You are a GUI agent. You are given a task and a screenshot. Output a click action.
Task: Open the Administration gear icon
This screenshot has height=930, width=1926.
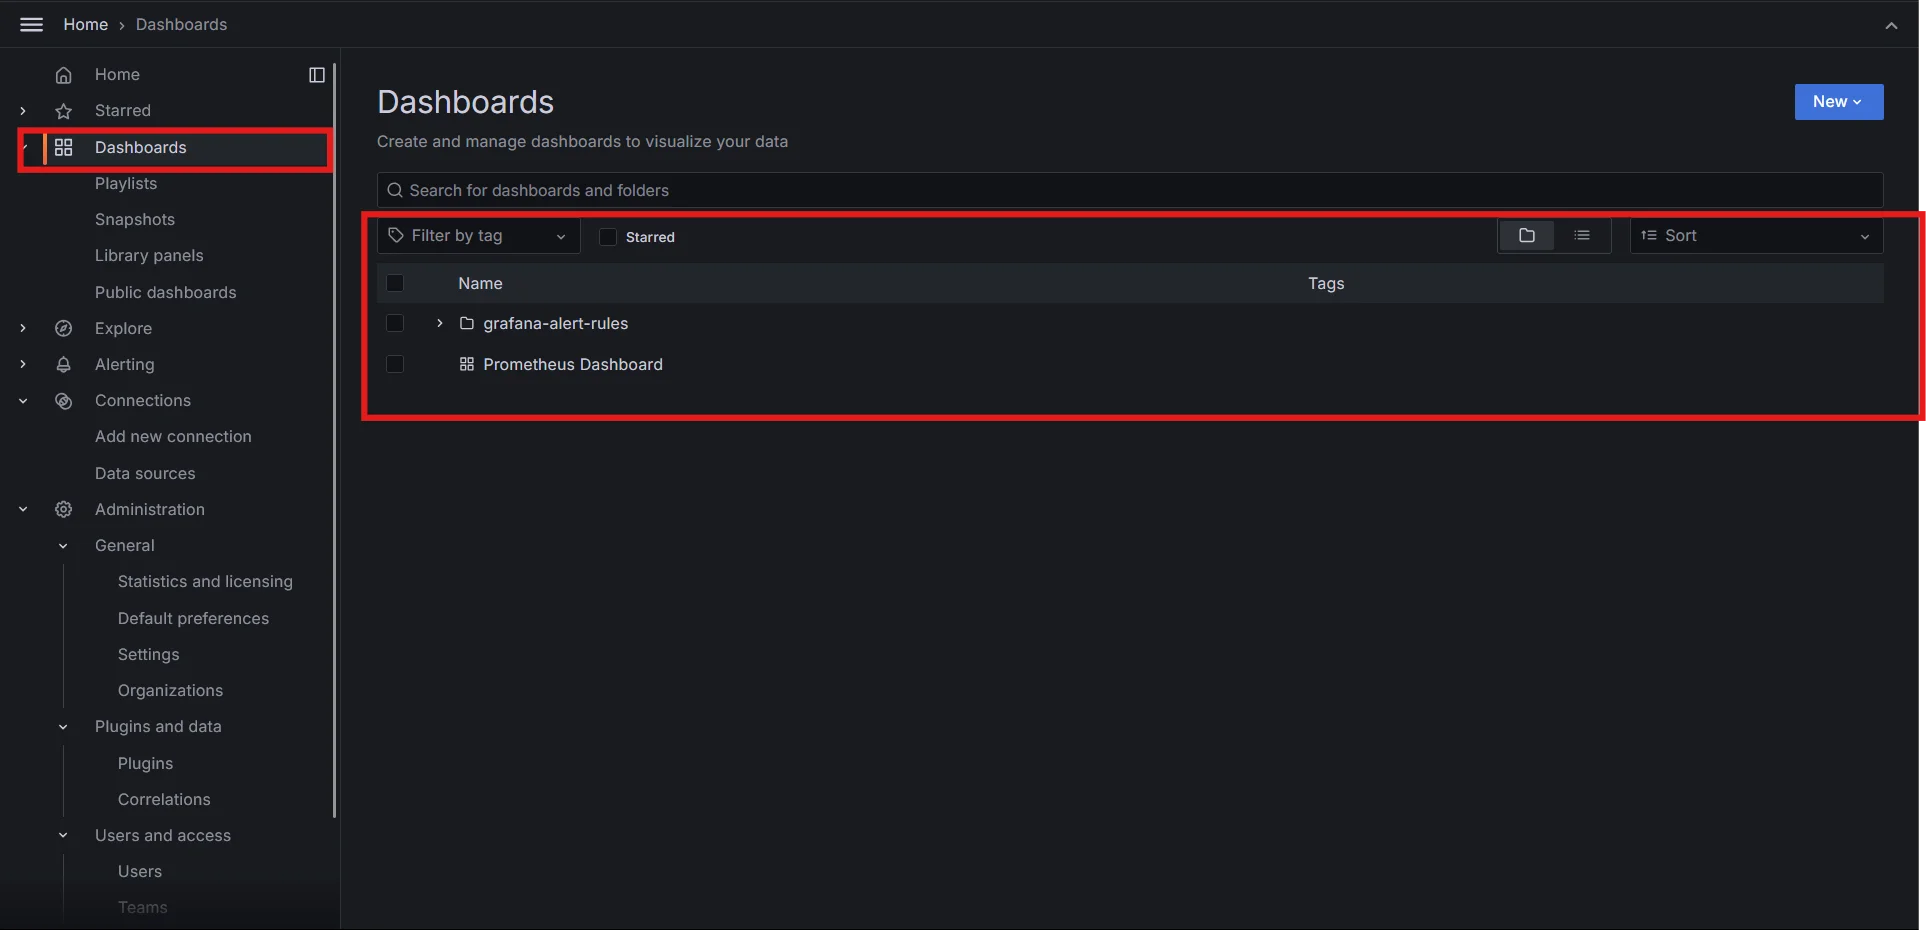pos(63,509)
